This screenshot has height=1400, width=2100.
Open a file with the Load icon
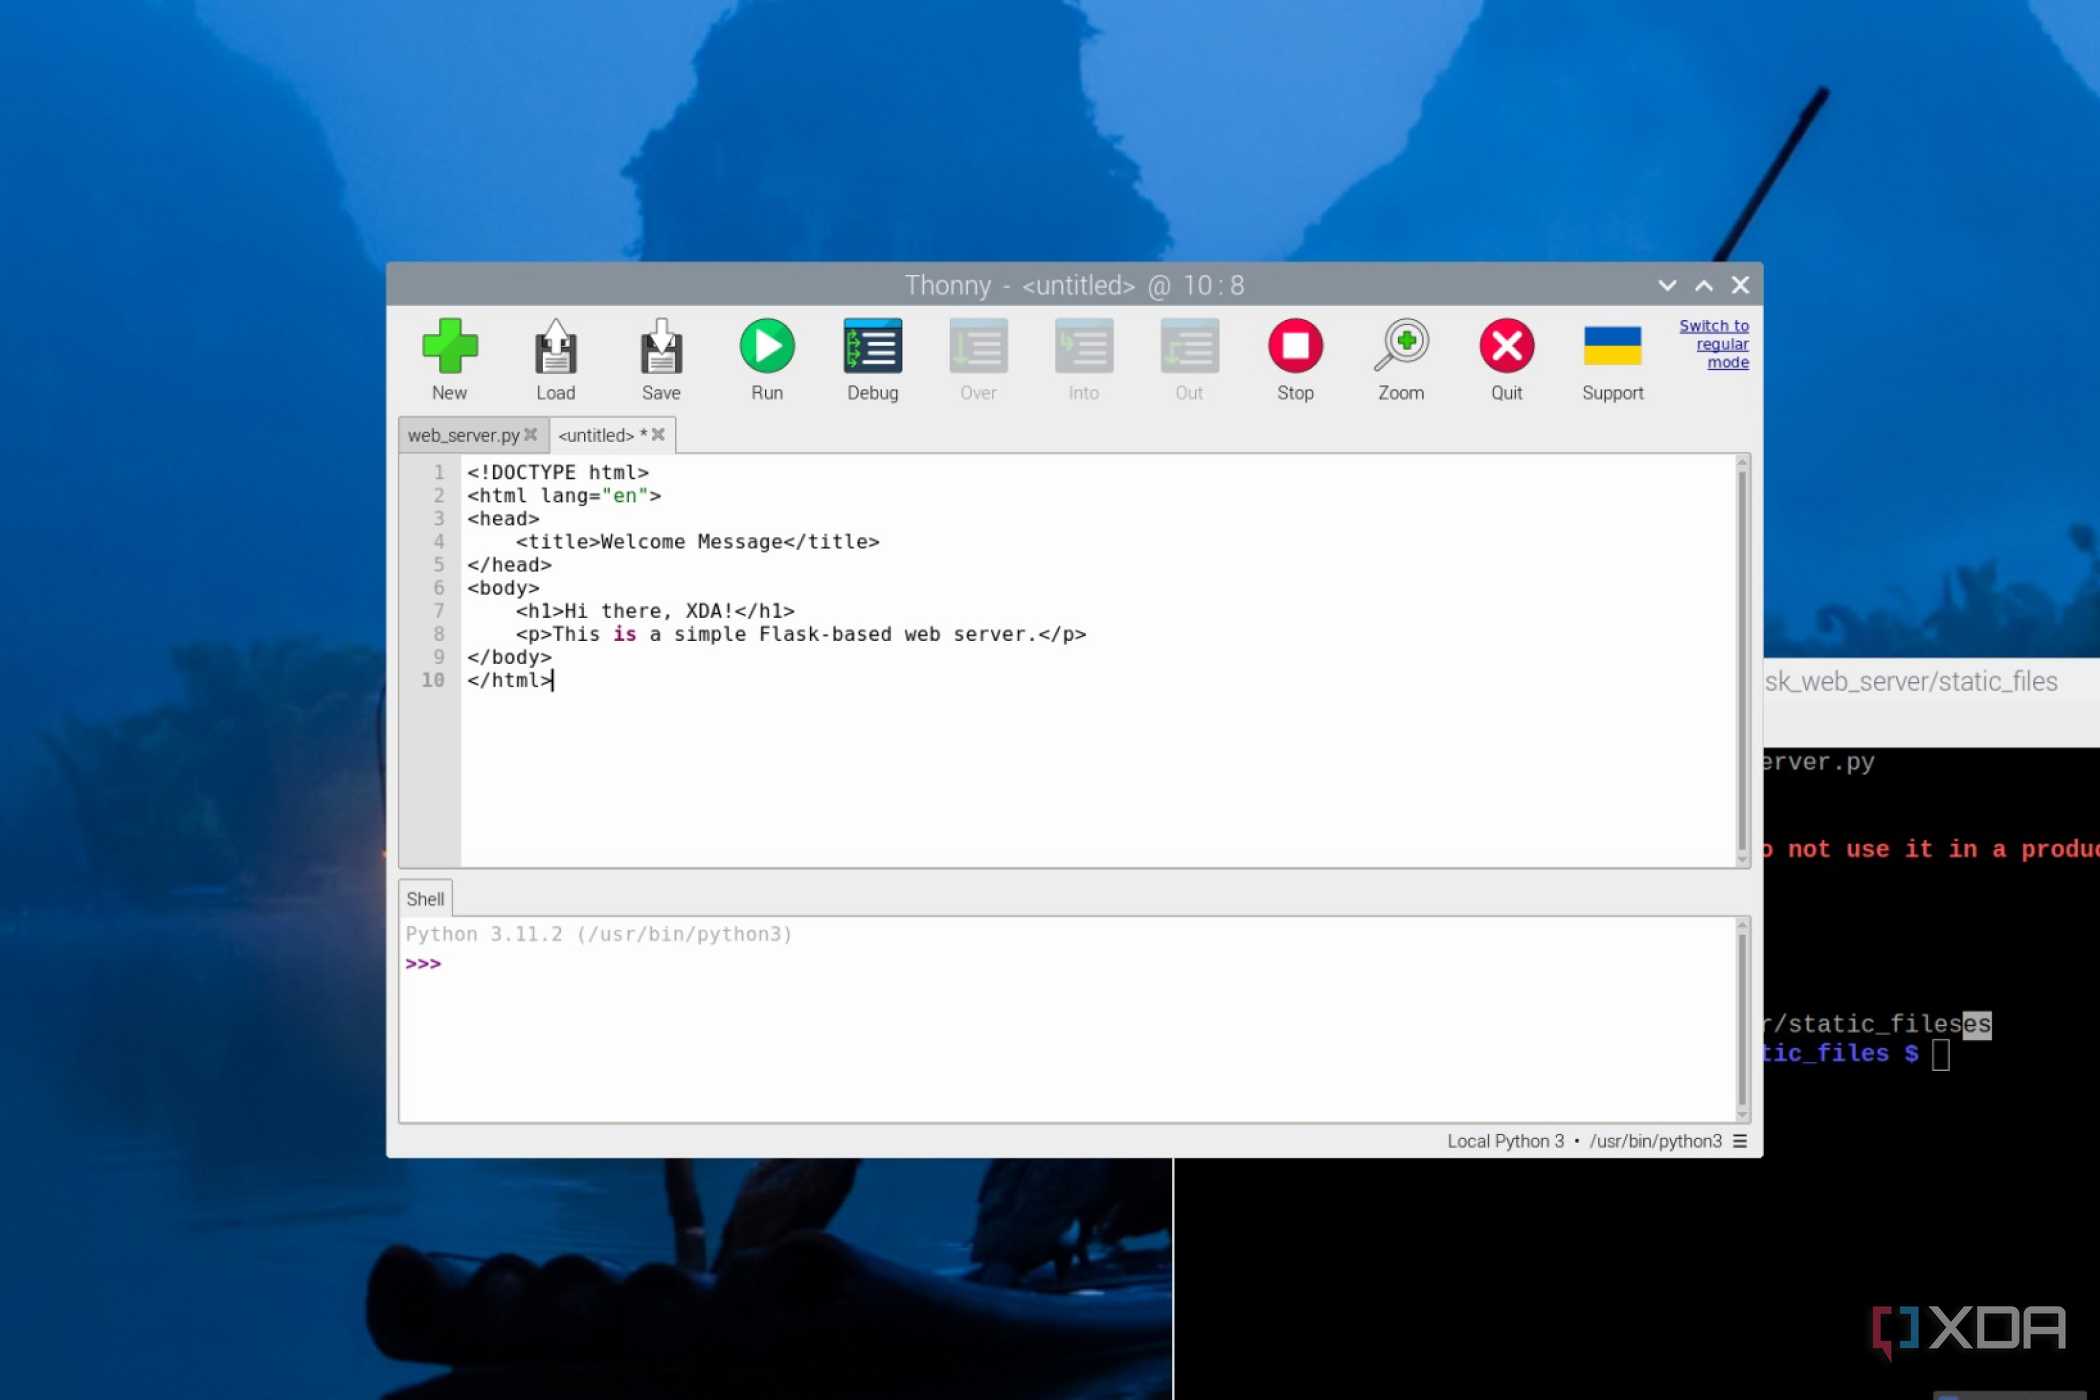556,346
